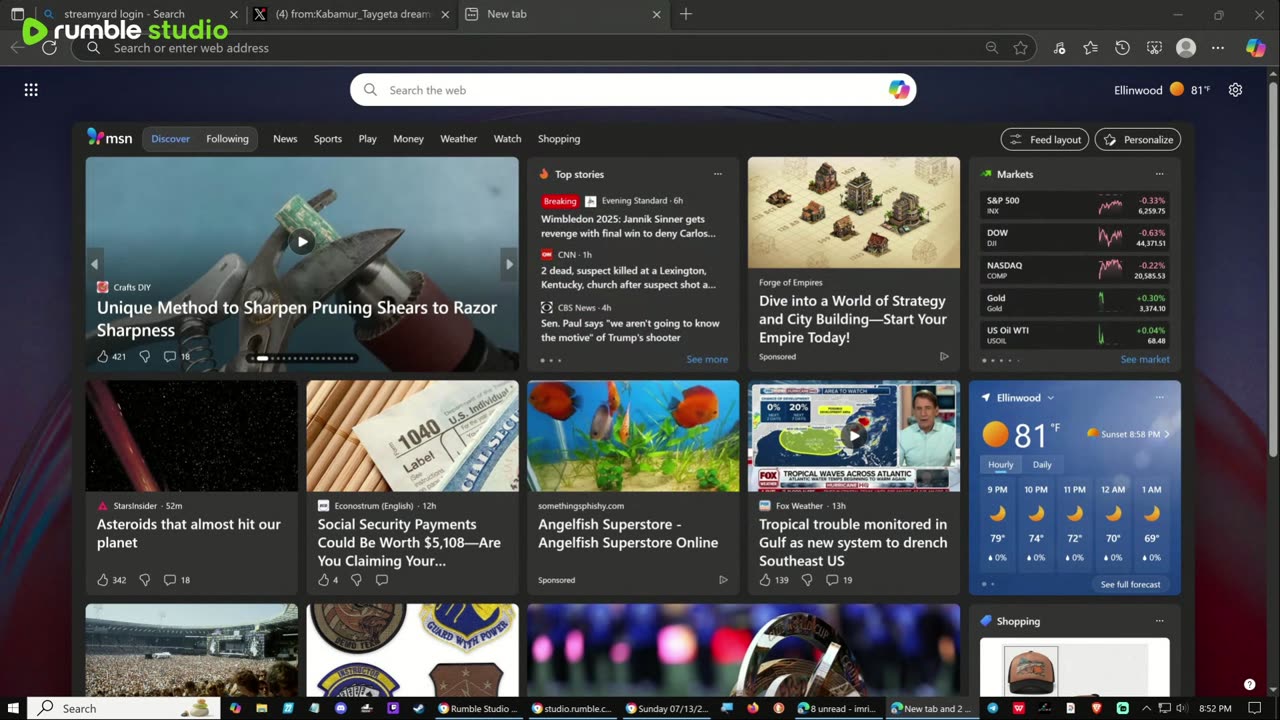Open See full forecast link

click(x=1130, y=584)
